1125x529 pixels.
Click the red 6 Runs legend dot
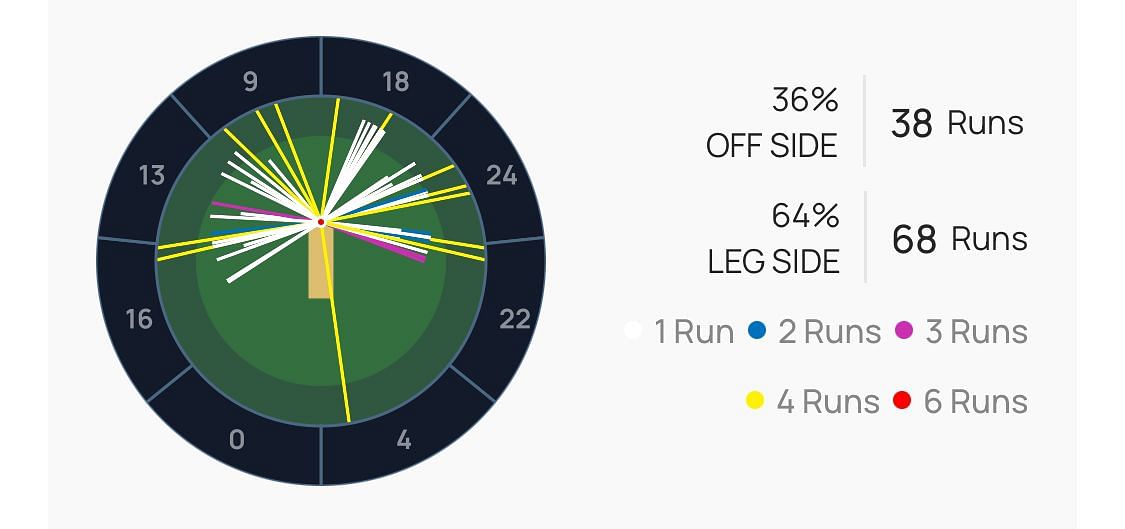[x=902, y=401]
